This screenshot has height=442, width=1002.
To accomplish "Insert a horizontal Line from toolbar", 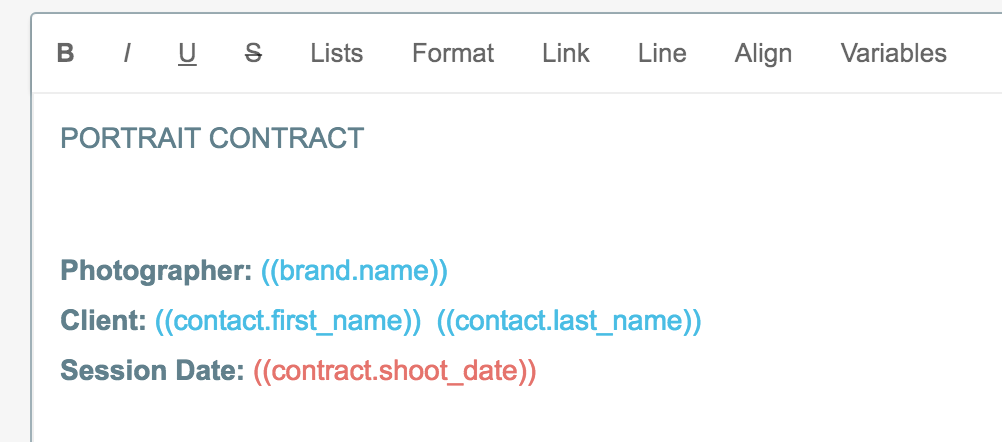I will tap(662, 53).
